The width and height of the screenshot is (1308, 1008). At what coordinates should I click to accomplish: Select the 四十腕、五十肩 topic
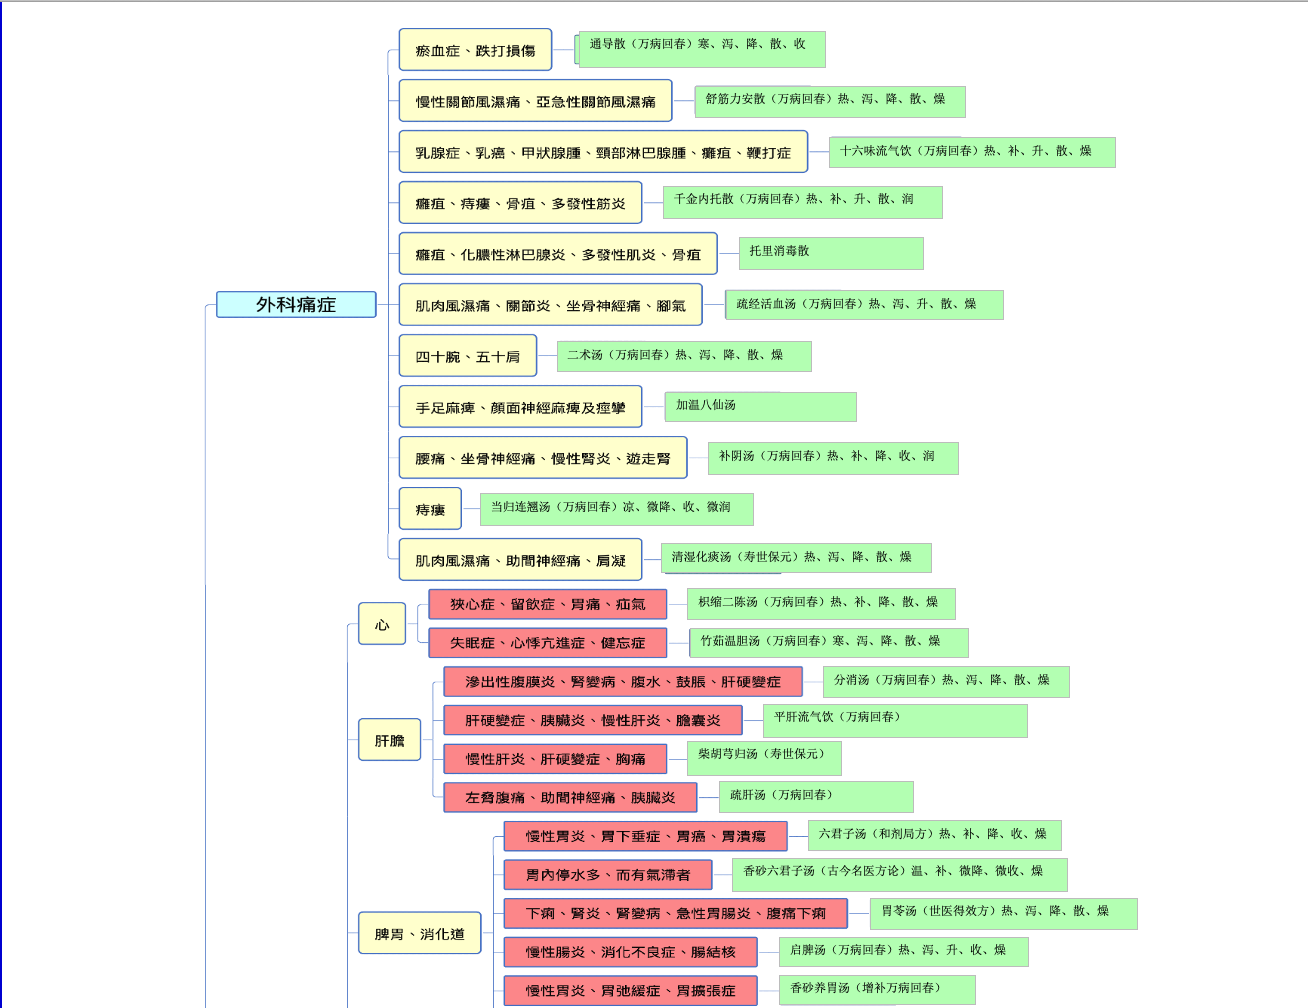(467, 356)
